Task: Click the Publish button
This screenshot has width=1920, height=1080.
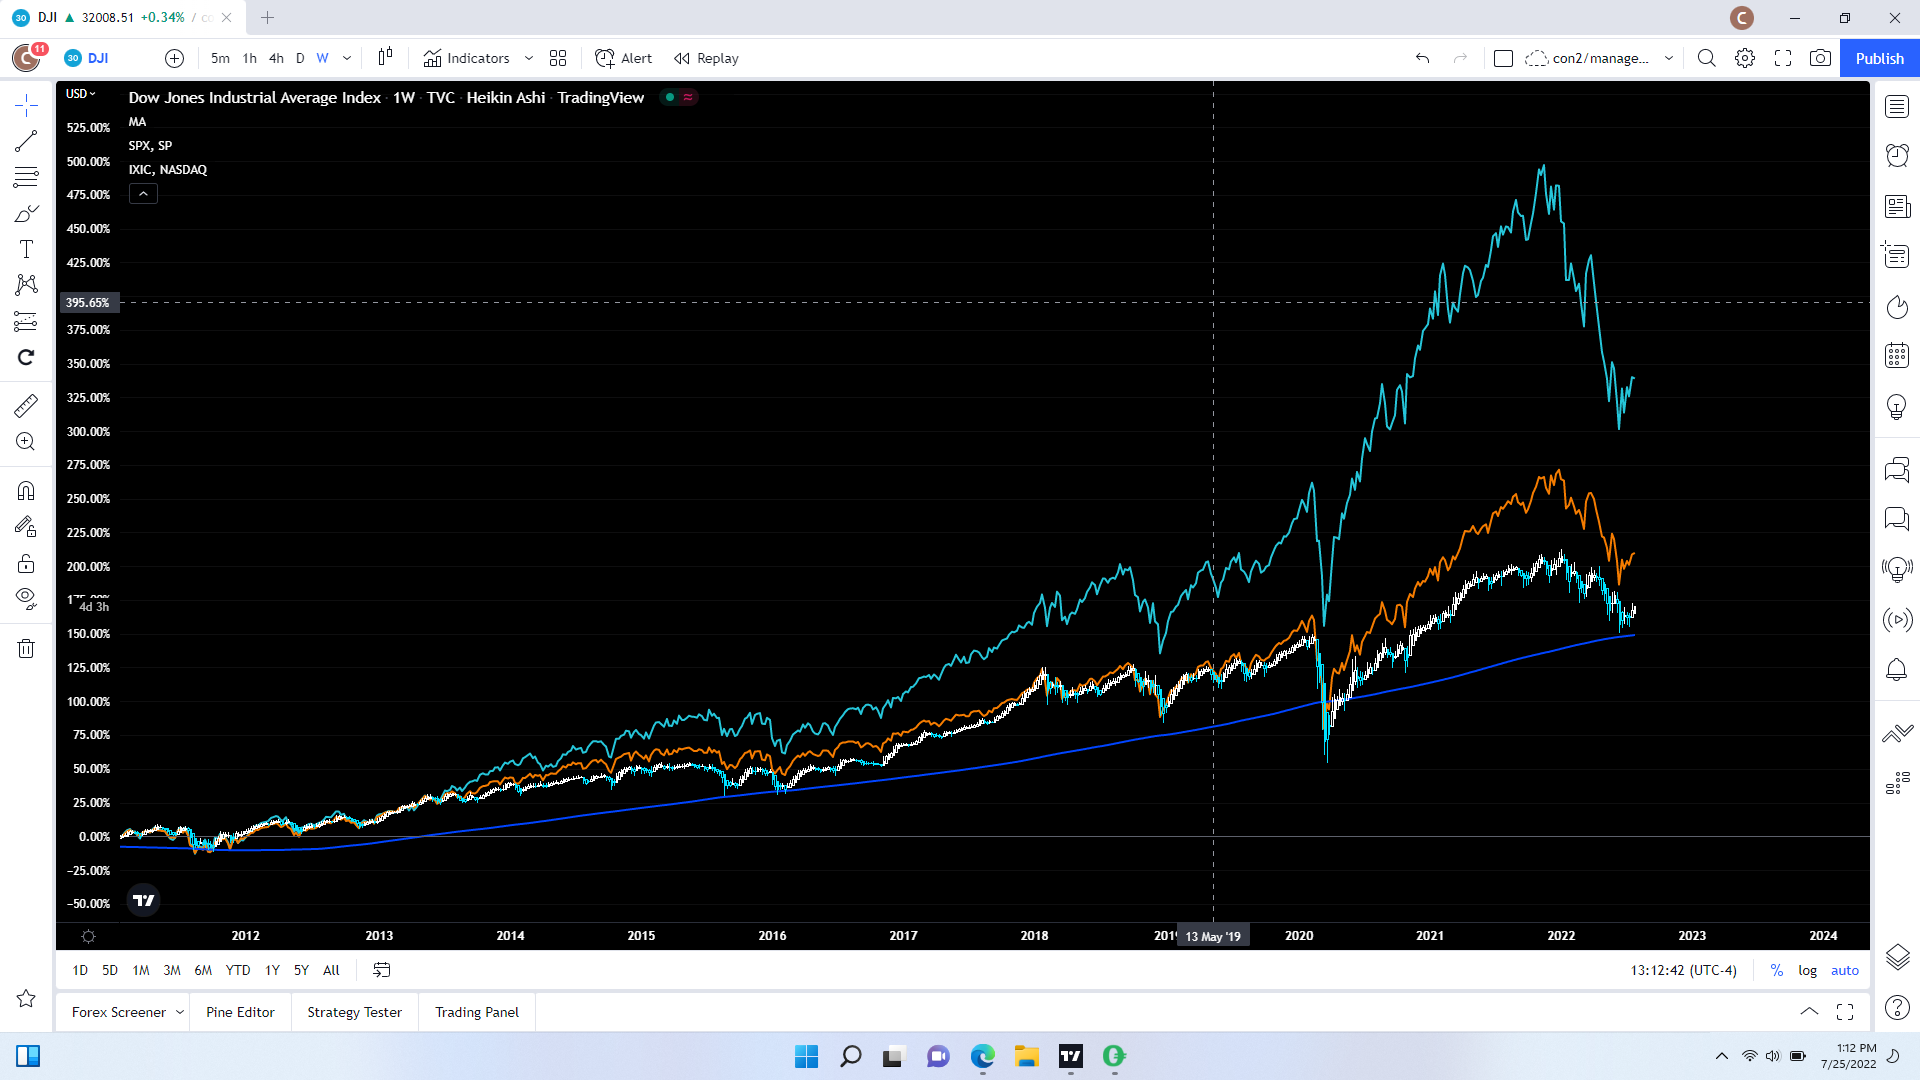Action: tap(1879, 58)
